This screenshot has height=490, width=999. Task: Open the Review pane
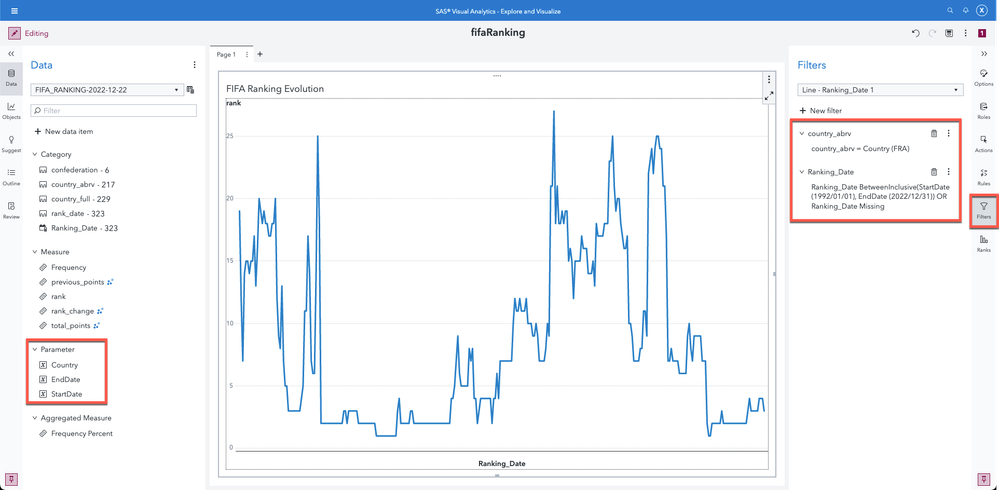click(x=11, y=210)
